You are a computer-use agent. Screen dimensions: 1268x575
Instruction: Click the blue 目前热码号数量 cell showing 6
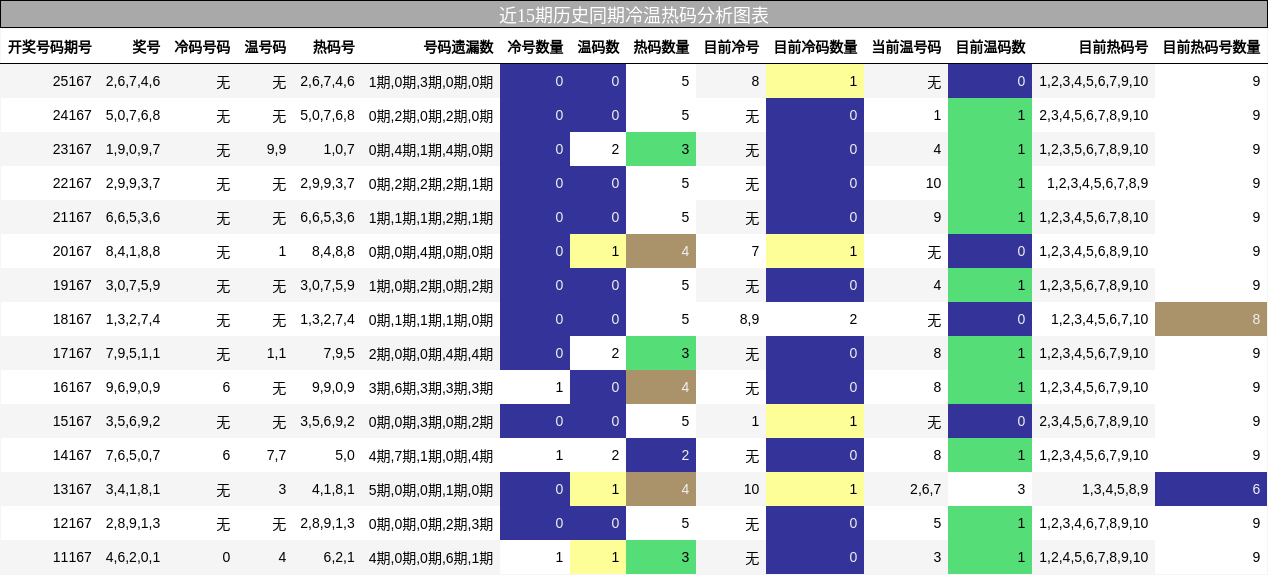pyautogui.click(x=1211, y=489)
